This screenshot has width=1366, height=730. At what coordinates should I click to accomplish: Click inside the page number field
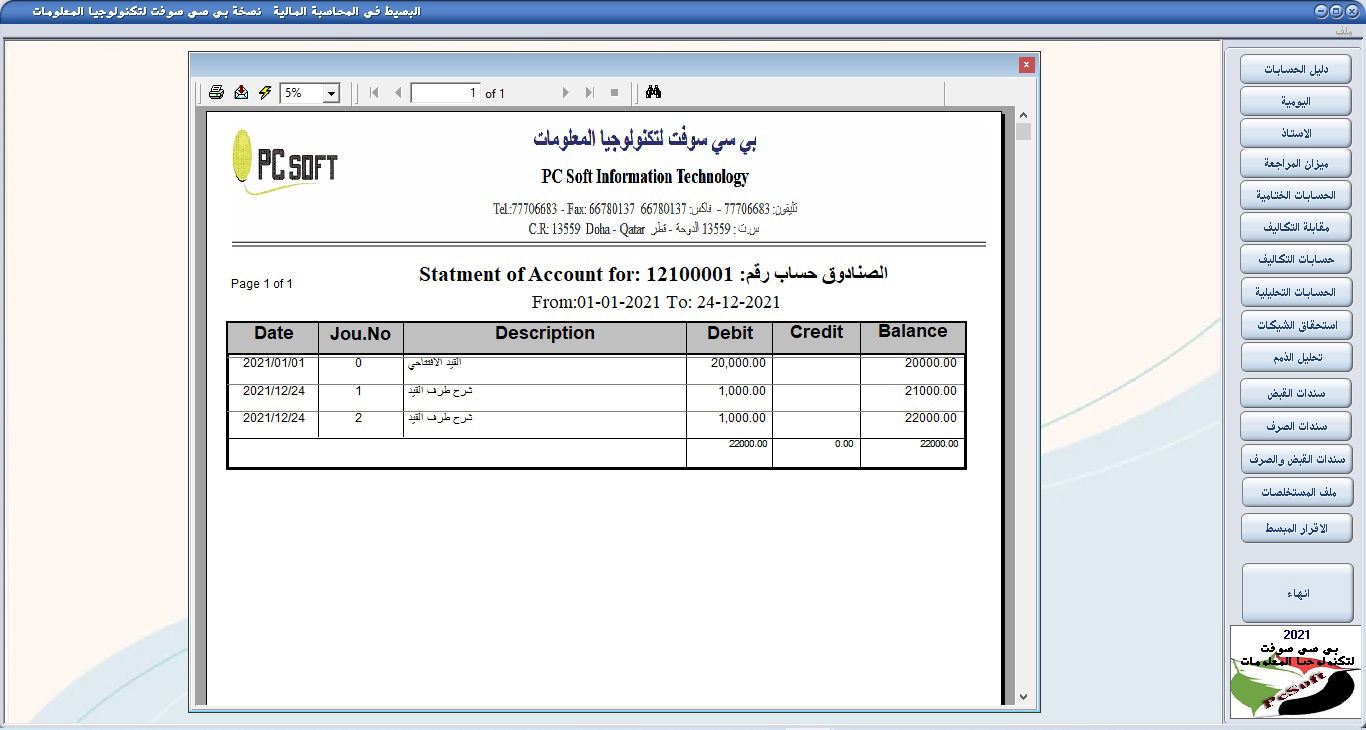tap(443, 91)
